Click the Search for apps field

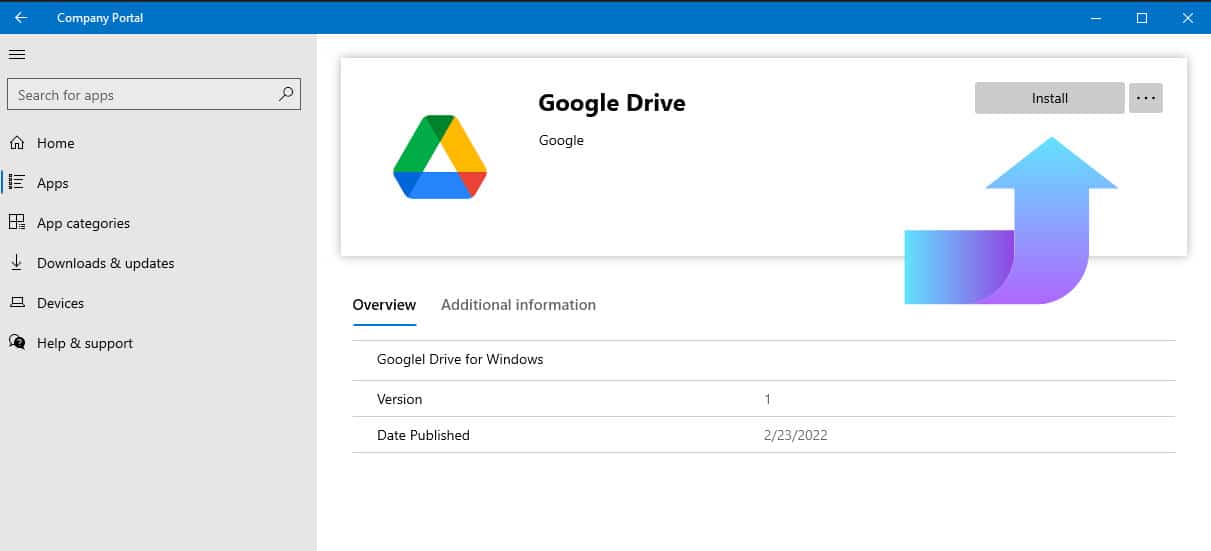pos(140,95)
